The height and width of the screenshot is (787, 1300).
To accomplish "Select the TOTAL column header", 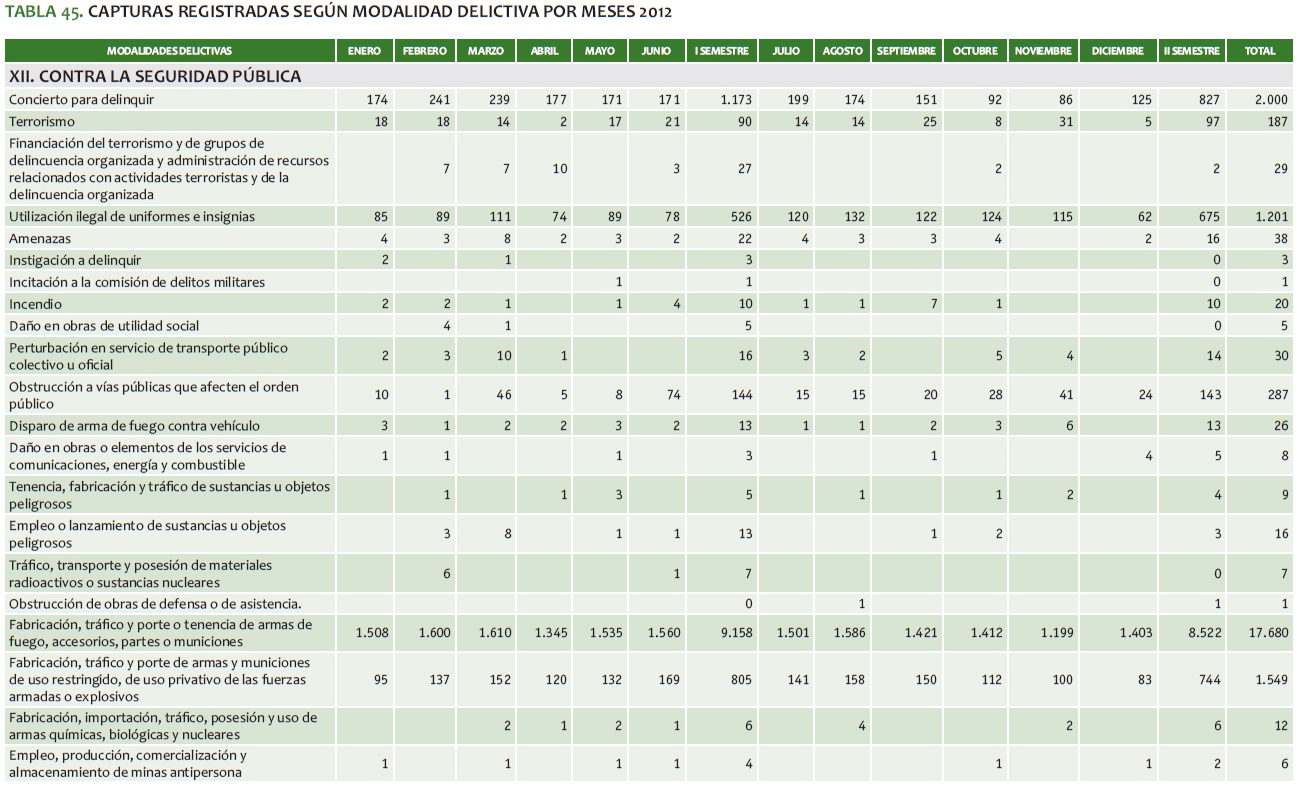I will click(x=1259, y=51).
